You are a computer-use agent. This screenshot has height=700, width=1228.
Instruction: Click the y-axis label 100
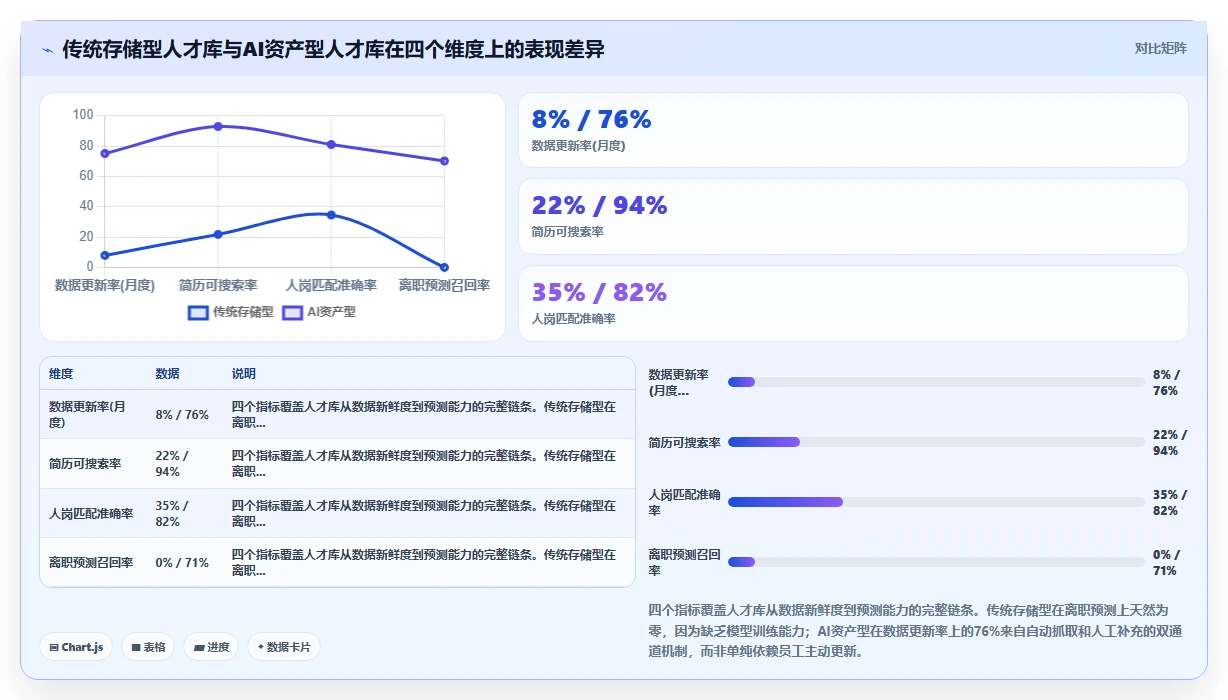(x=83, y=115)
